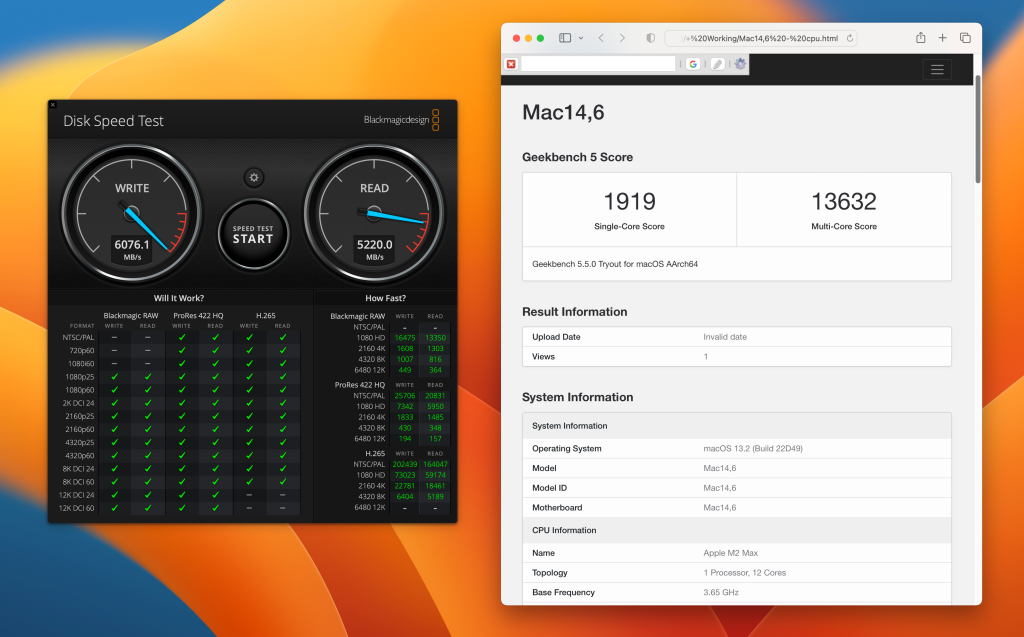Close the find toolbar with red X
This screenshot has height=637, width=1024.
tap(511, 64)
